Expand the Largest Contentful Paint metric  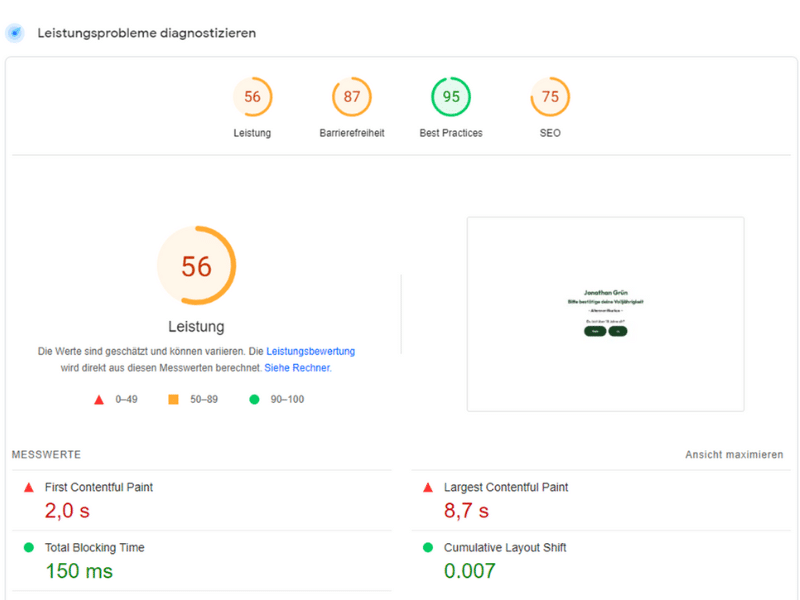(x=506, y=488)
